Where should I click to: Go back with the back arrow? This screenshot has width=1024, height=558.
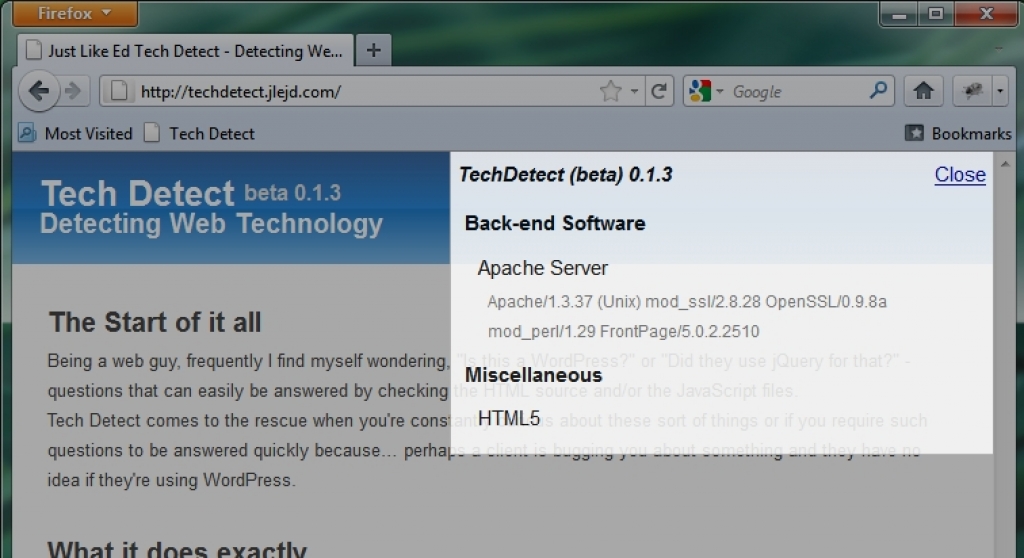(x=39, y=91)
